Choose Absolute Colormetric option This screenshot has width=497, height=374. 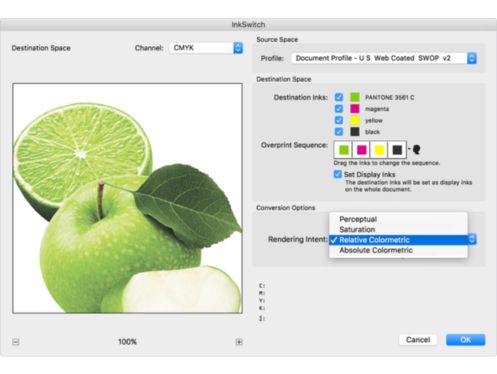coord(398,250)
